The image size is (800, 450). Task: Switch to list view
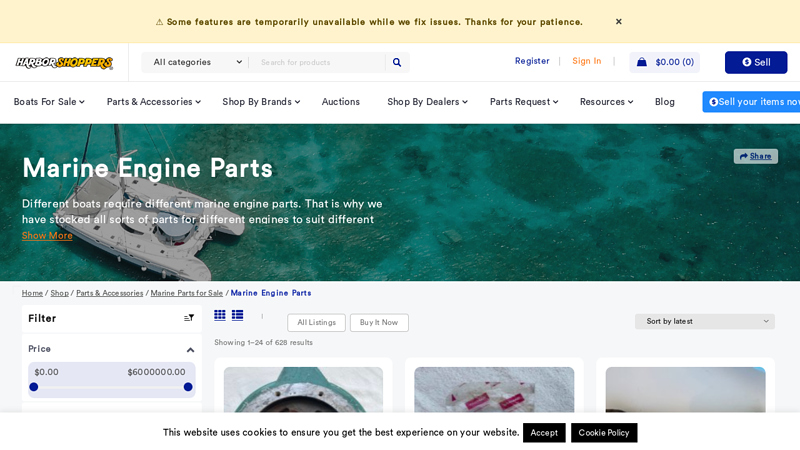237,315
